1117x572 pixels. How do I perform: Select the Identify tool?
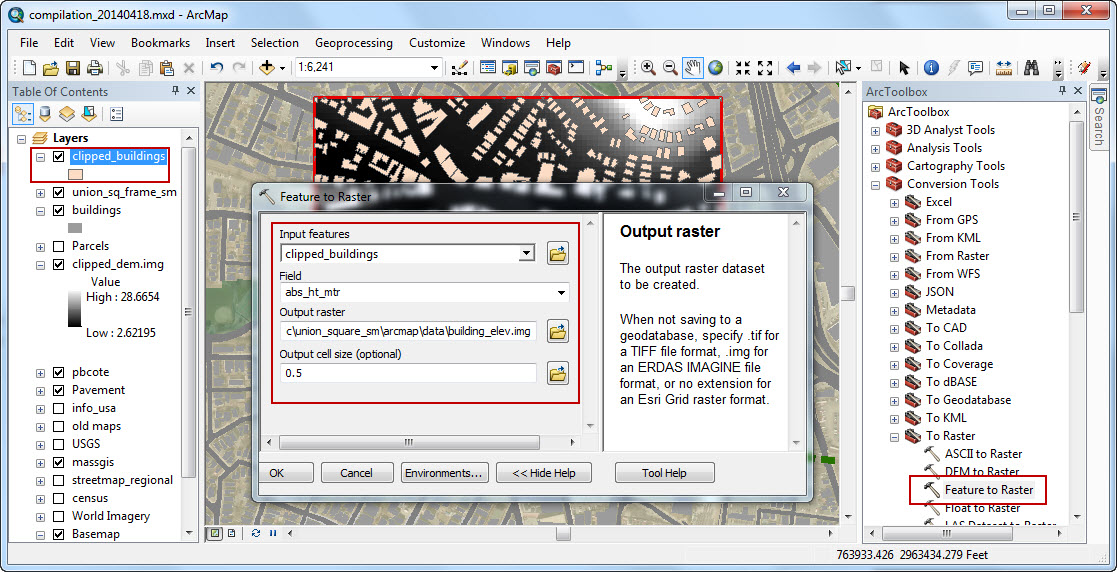[x=931, y=68]
